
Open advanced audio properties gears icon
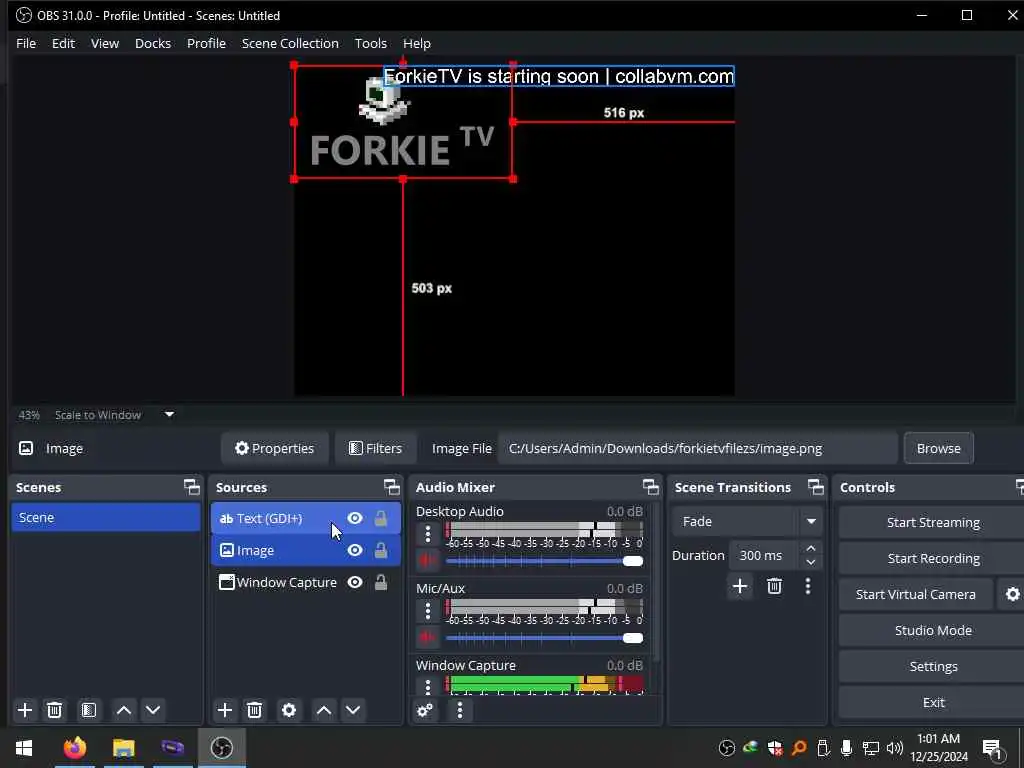click(x=425, y=710)
